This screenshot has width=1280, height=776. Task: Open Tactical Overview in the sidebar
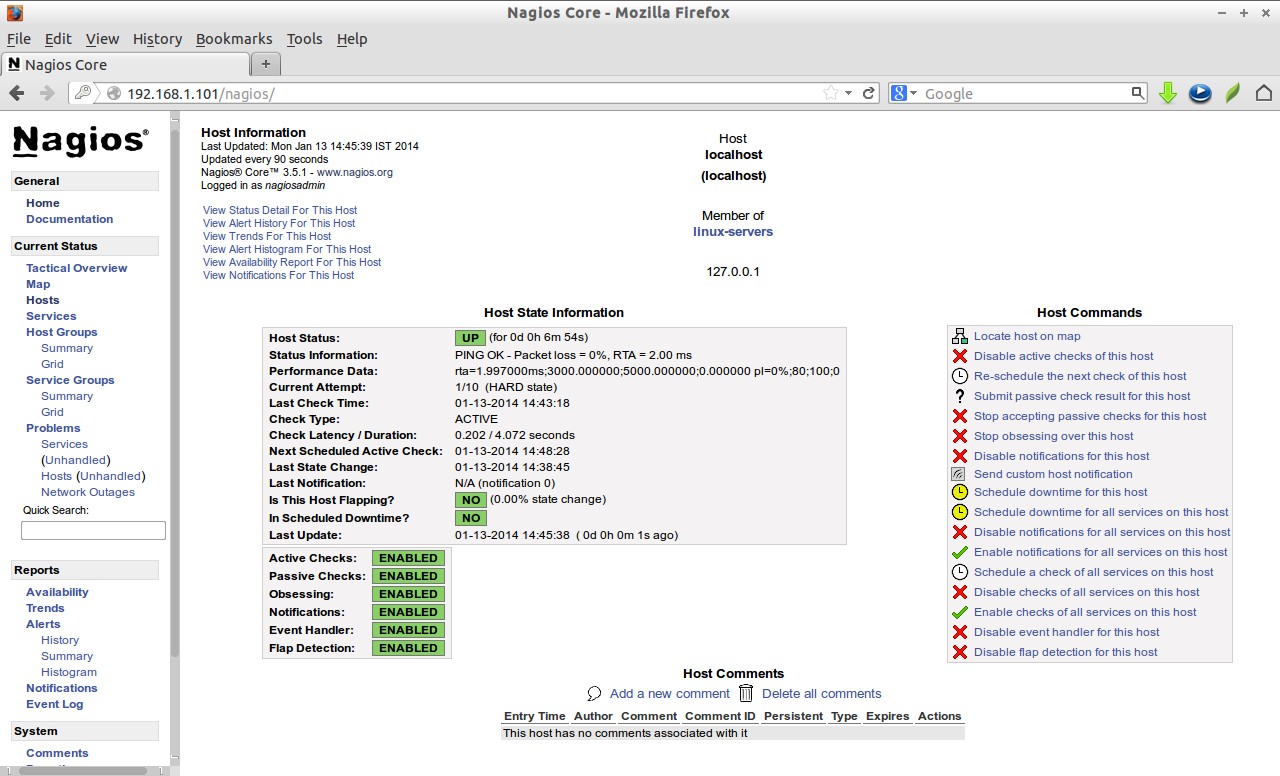[x=77, y=268]
